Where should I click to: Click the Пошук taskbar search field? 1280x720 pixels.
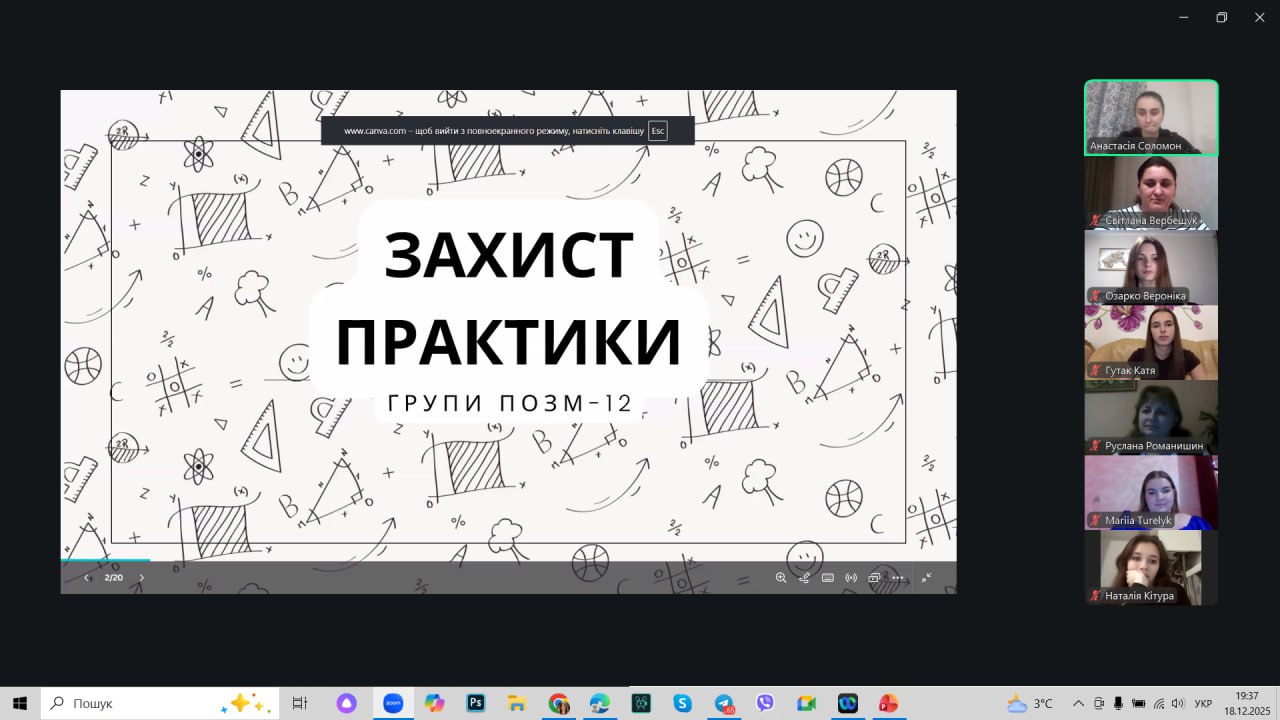click(x=140, y=703)
